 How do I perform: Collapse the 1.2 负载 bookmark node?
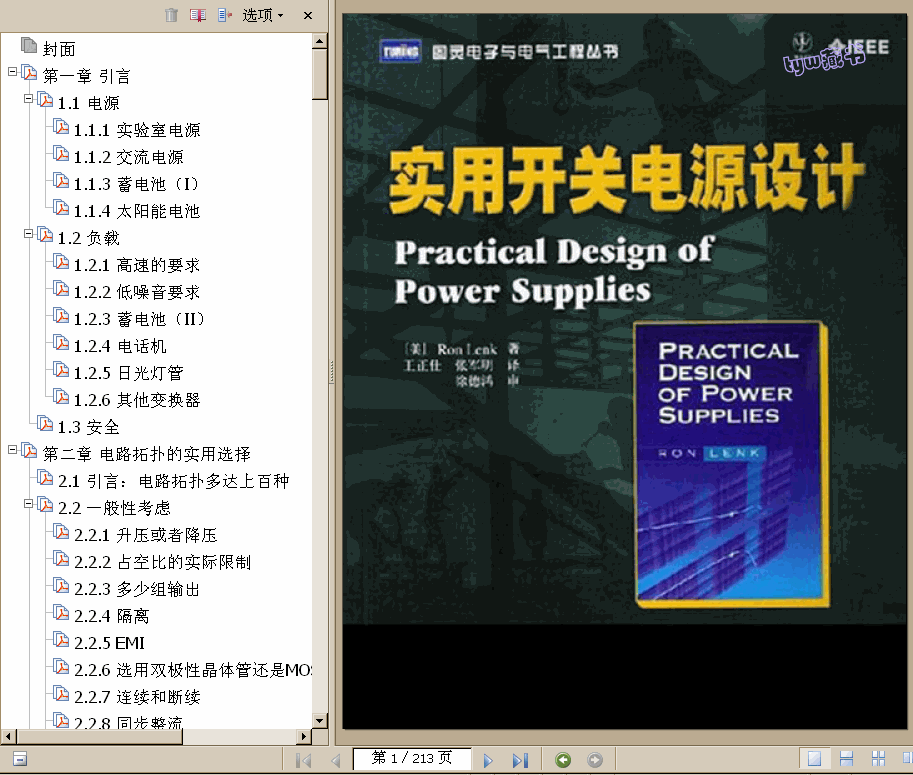pos(28,234)
